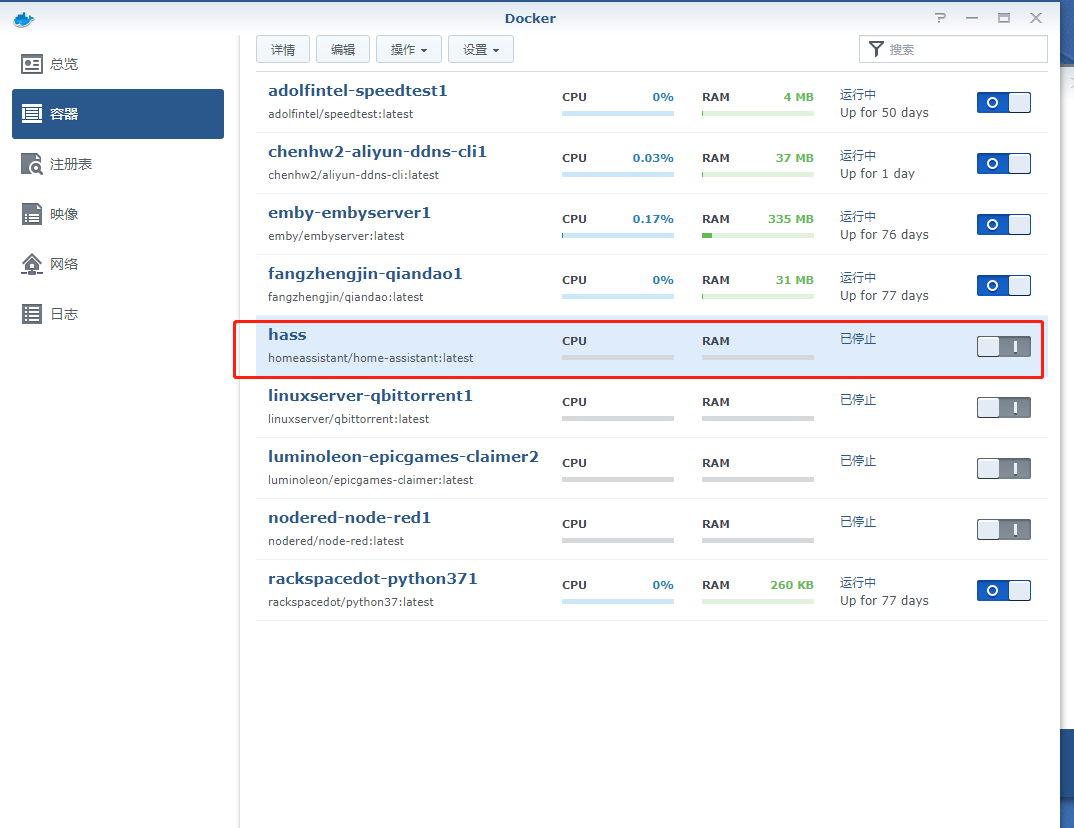The image size is (1074, 828).
Task: Open the 设置 settings dropdown
Action: (x=480, y=50)
